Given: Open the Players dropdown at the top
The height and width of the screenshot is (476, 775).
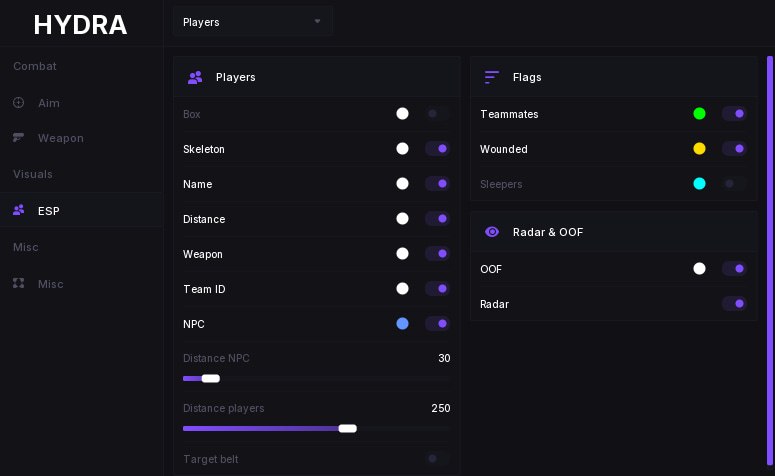Looking at the screenshot, I should tap(253, 22).
